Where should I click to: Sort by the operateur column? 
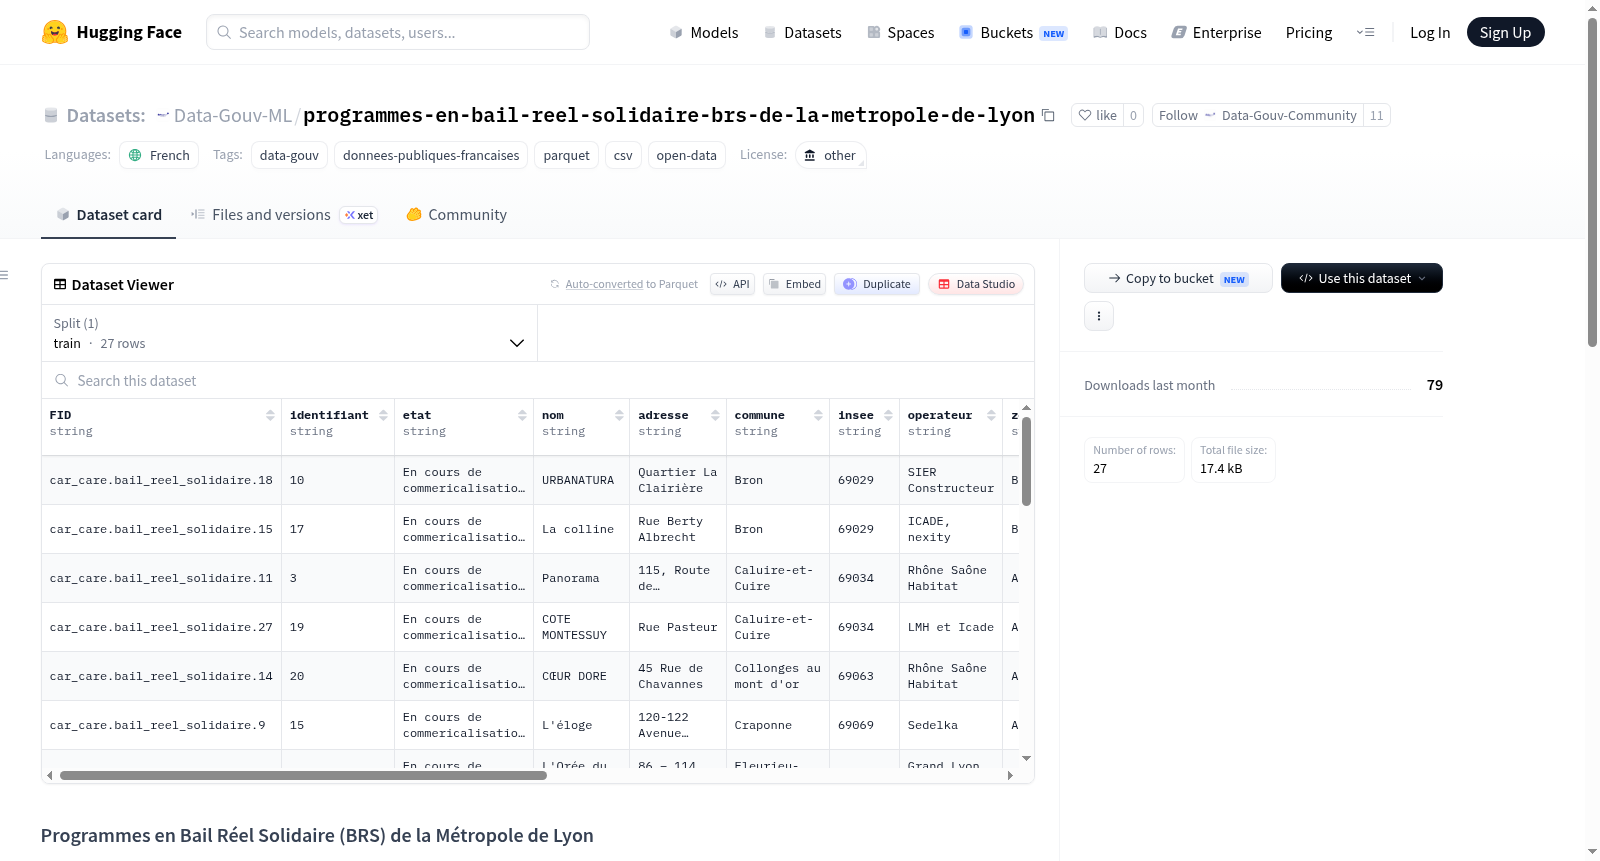click(991, 415)
